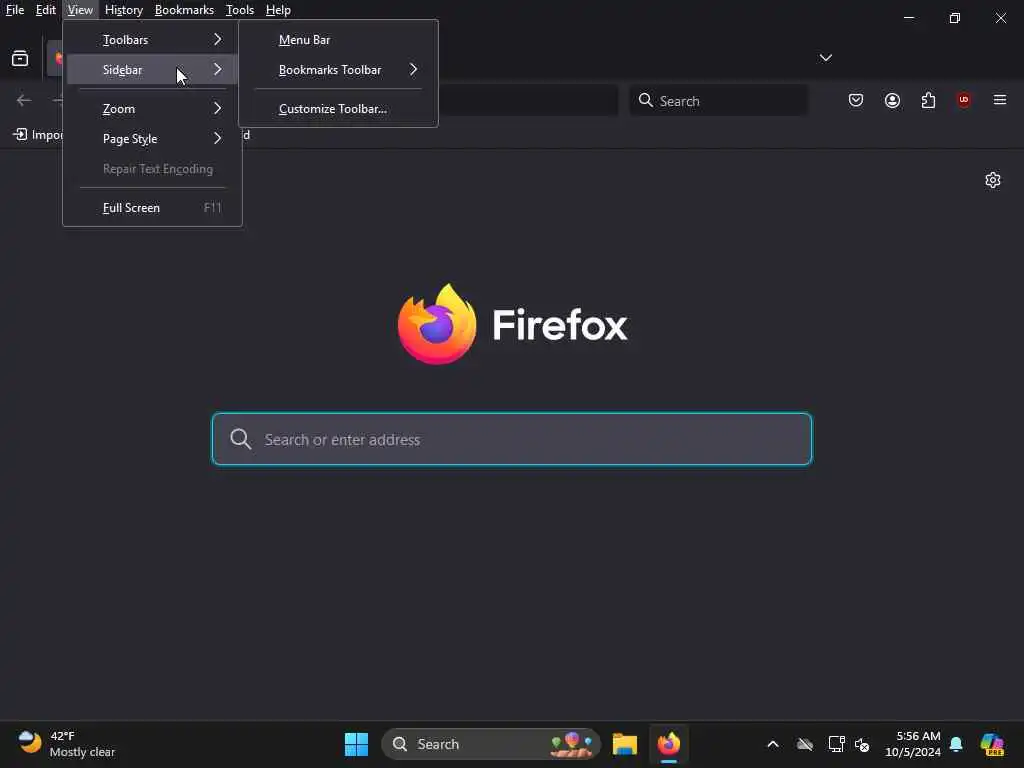
Task: Open the Tools menu
Action: [240, 10]
